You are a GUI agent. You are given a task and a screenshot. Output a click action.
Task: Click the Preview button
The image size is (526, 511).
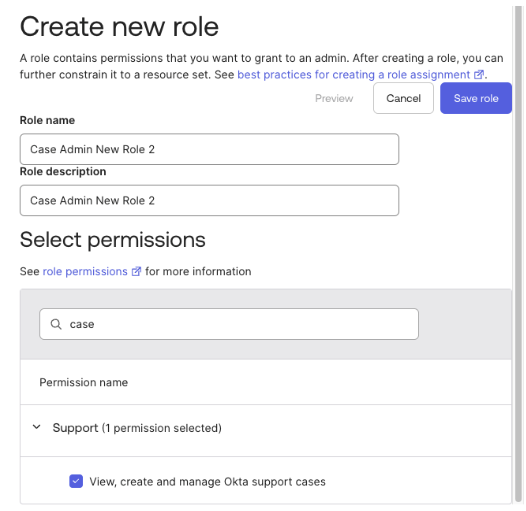[334, 98]
